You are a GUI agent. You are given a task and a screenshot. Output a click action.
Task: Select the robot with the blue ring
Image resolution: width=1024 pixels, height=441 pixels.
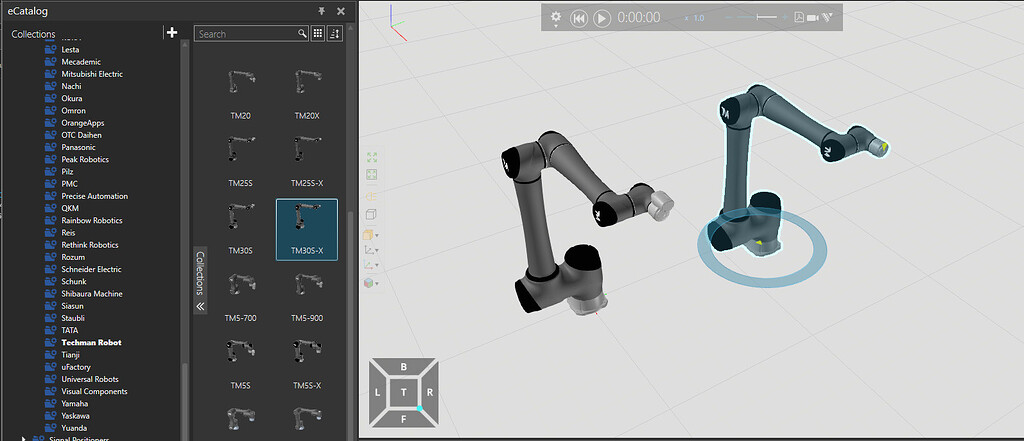click(x=737, y=163)
